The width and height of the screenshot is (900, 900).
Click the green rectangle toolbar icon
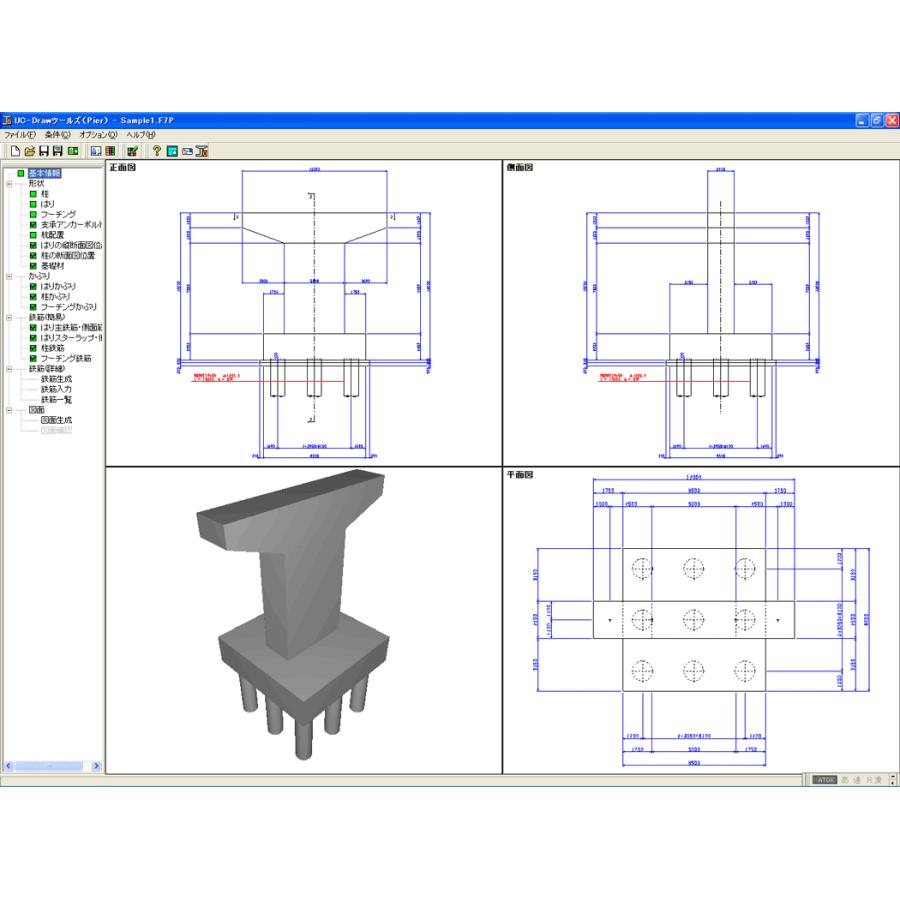point(73,151)
